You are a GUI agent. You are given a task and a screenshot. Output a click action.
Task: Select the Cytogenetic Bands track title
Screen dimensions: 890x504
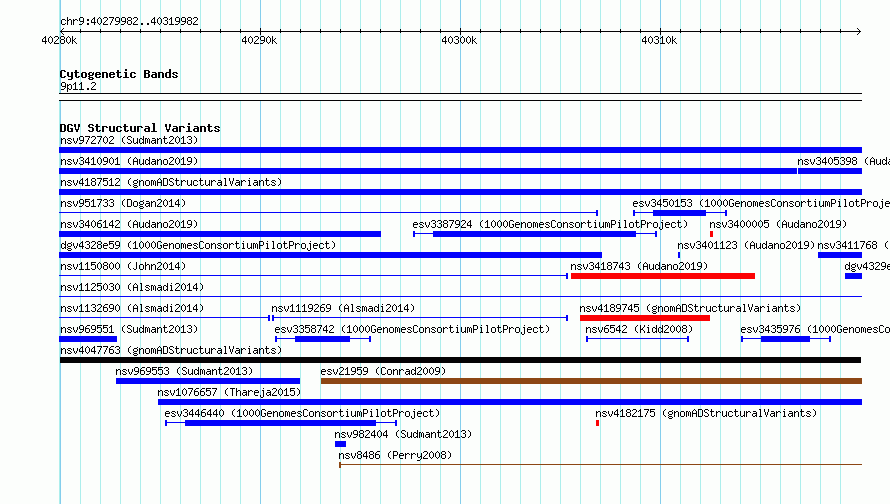(x=119, y=74)
